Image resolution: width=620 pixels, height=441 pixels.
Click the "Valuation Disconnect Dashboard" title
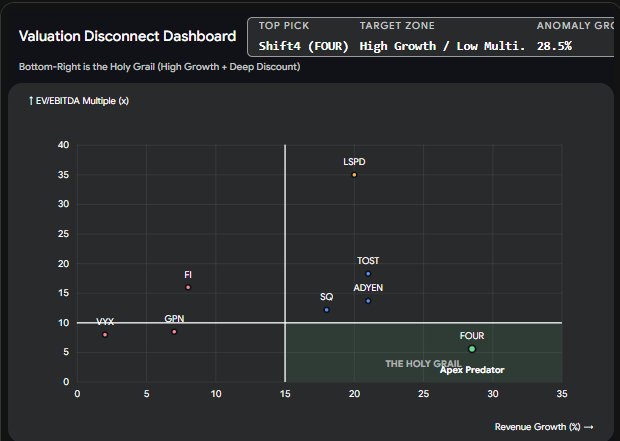point(127,36)
